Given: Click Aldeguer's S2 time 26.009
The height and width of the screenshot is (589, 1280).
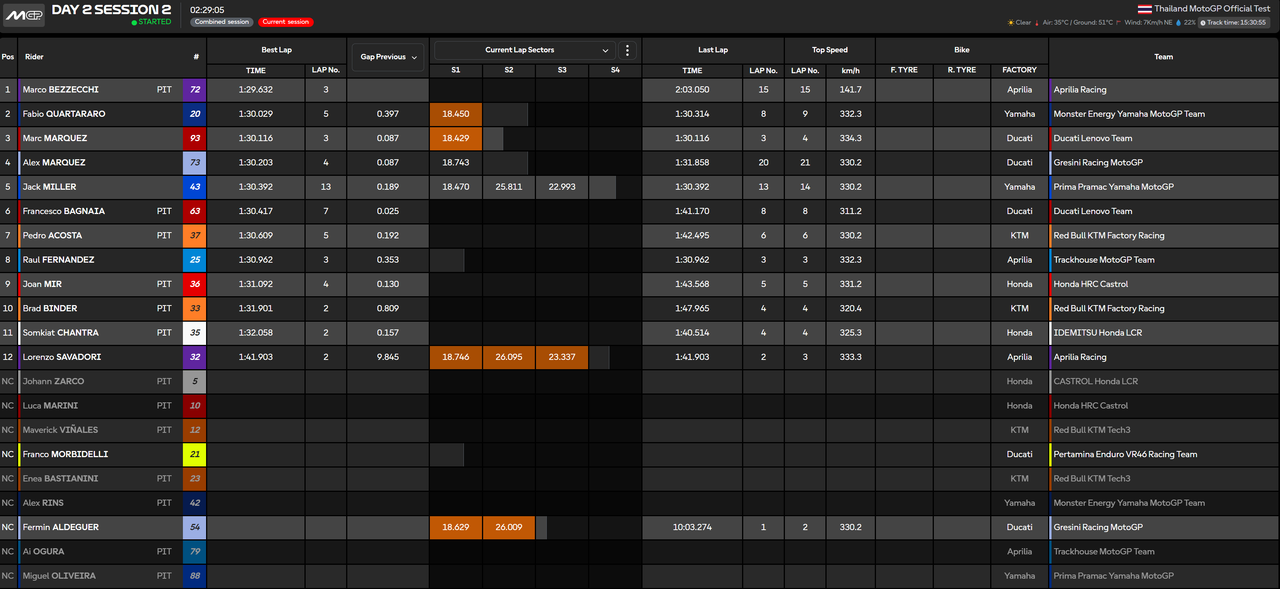Looking at the screenshot, I should coord(509,527).
